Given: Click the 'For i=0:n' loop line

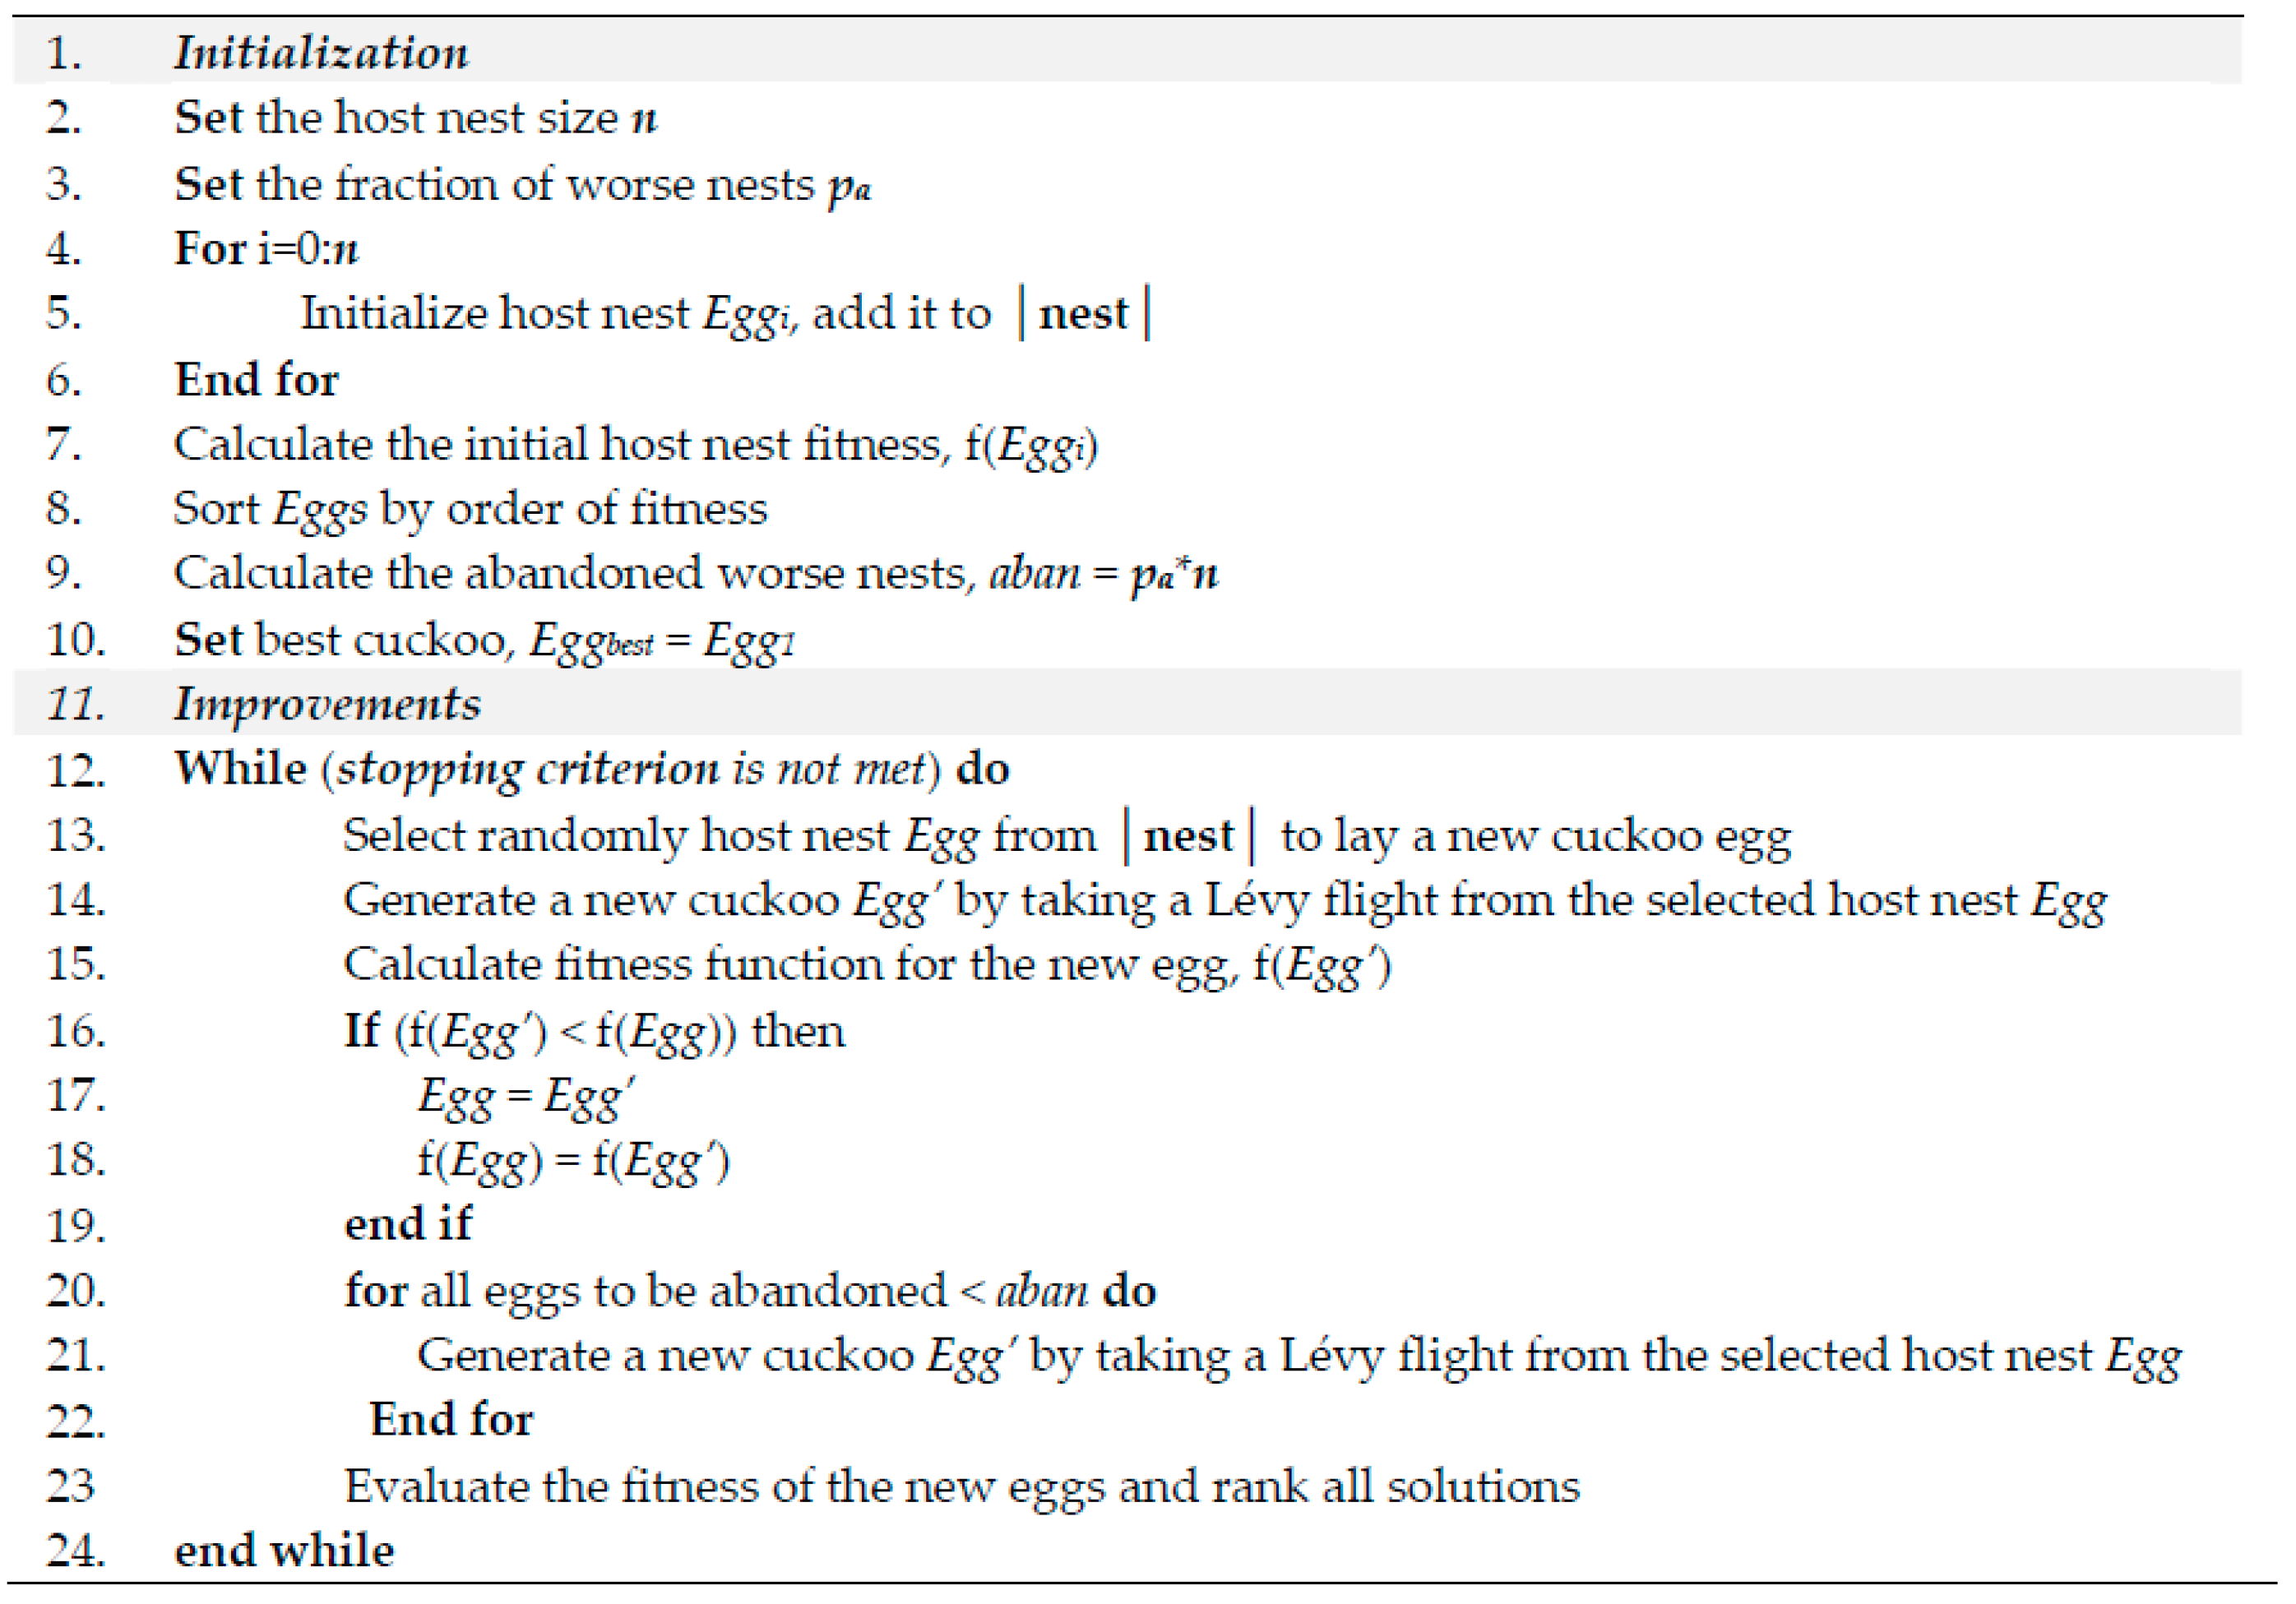Looking at the screenshot, I should click(266, 248).
